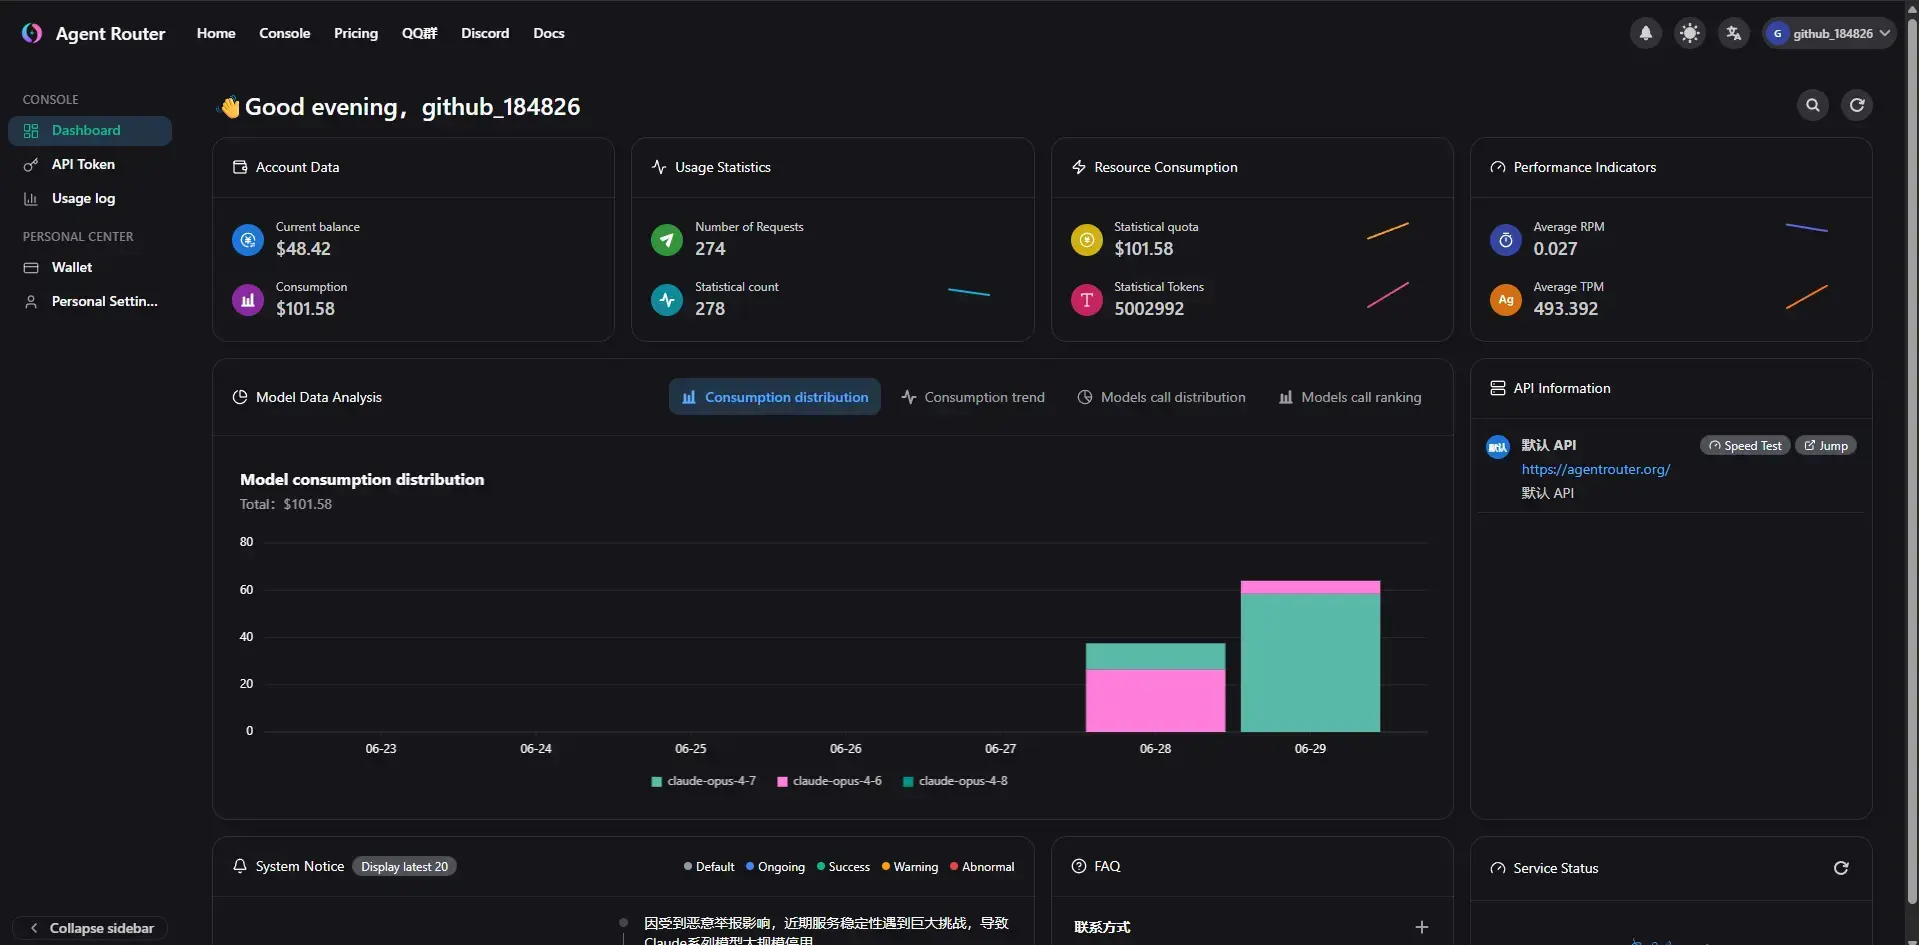1919x945 pixels.
Task: Toggle claude-opus-4-7 legend series visibility
Action: coord(703,781)
